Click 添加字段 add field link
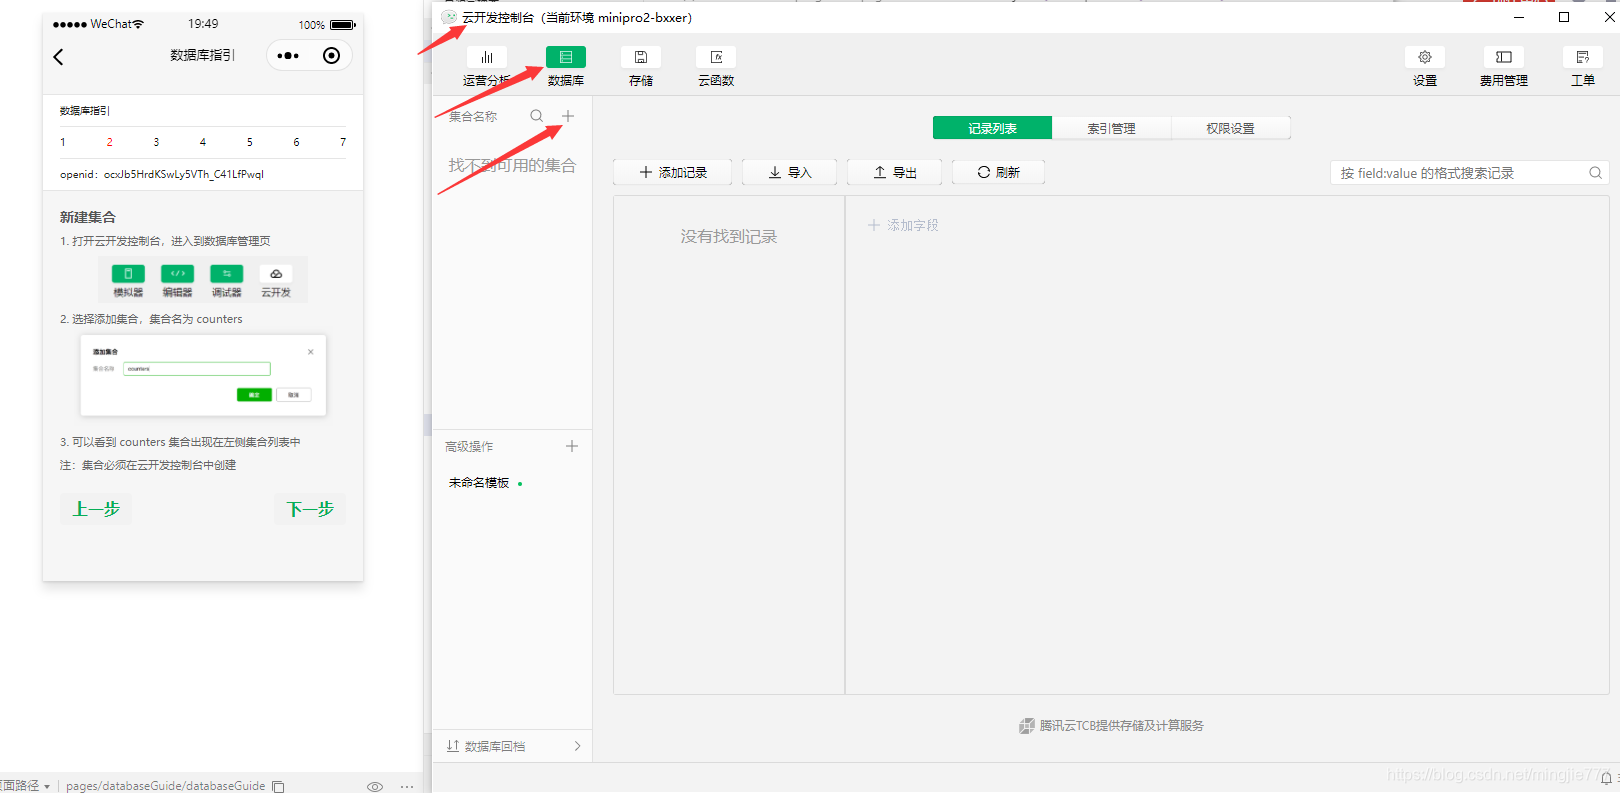The image size is (1620, 793). pyautogui.click(x=903, y=225)
